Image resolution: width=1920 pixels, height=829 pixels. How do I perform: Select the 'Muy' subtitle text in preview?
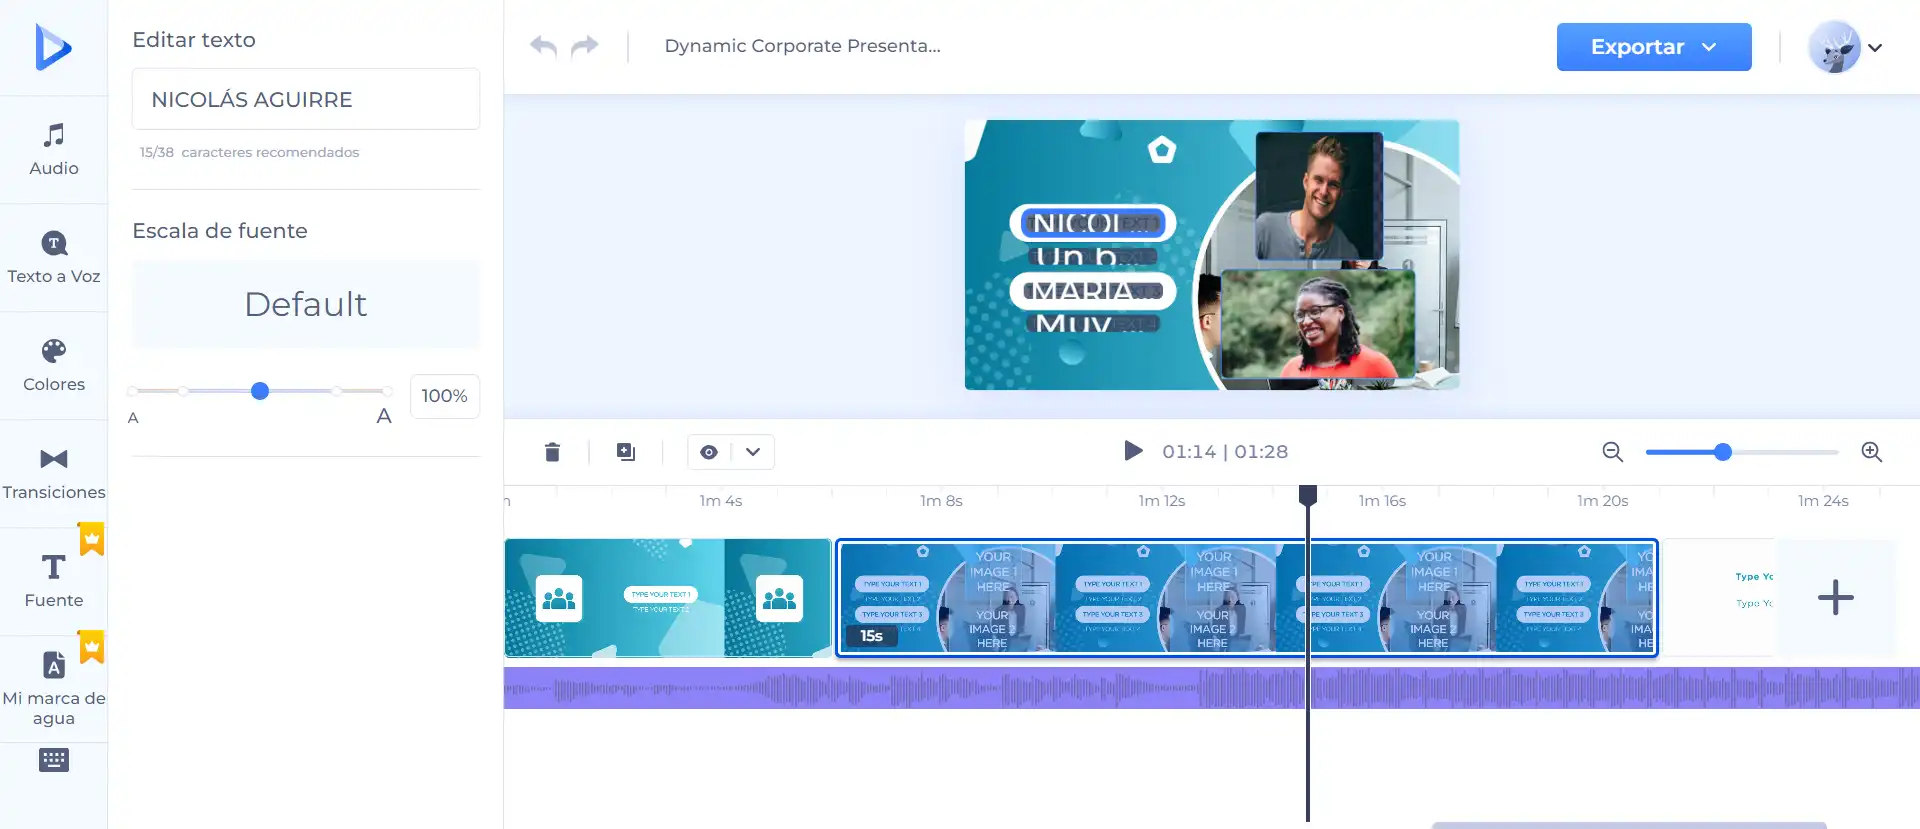click(1094, 323)
